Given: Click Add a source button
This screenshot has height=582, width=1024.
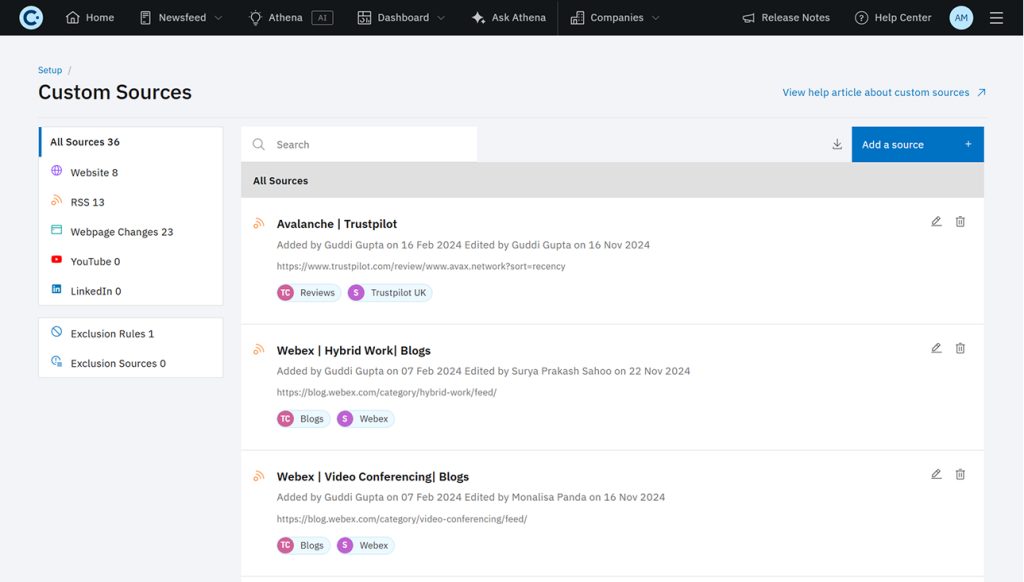Looking at the screenshot, I should click(916, 143).
